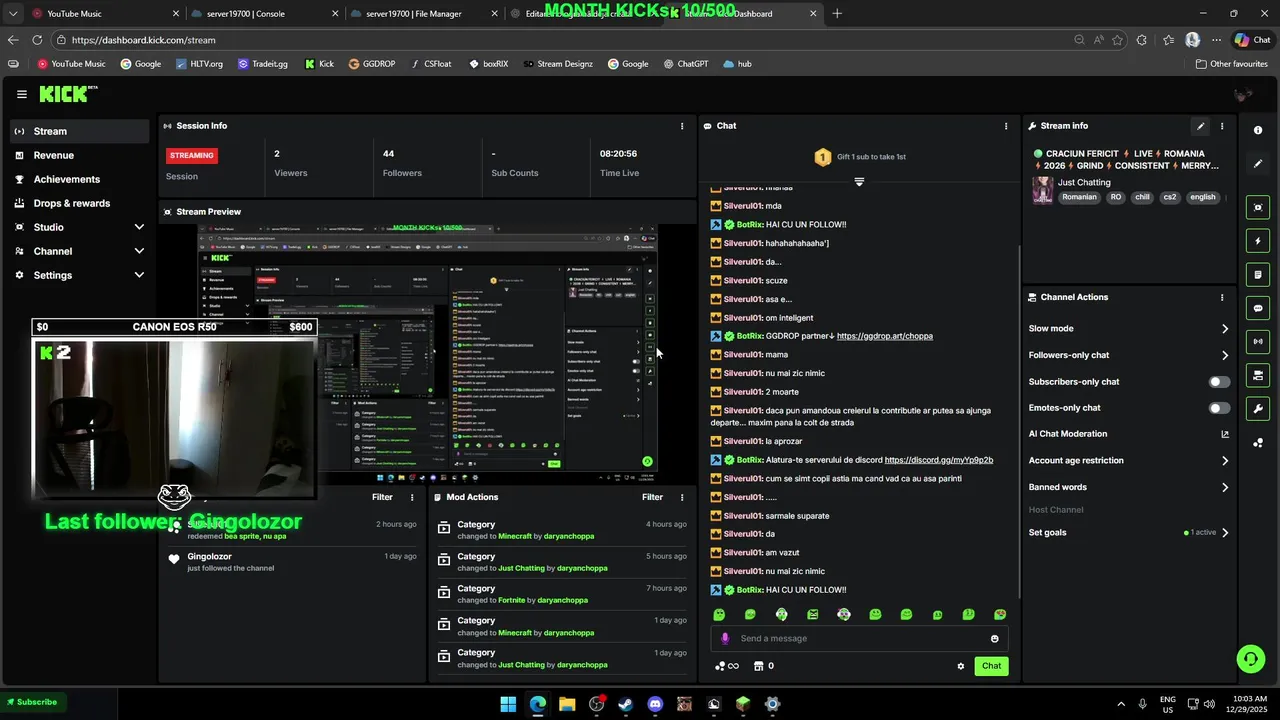Viewport: 1280px width, 720px height.
Task: Insert the first green Kick emote
Action: tap(719, 615)
